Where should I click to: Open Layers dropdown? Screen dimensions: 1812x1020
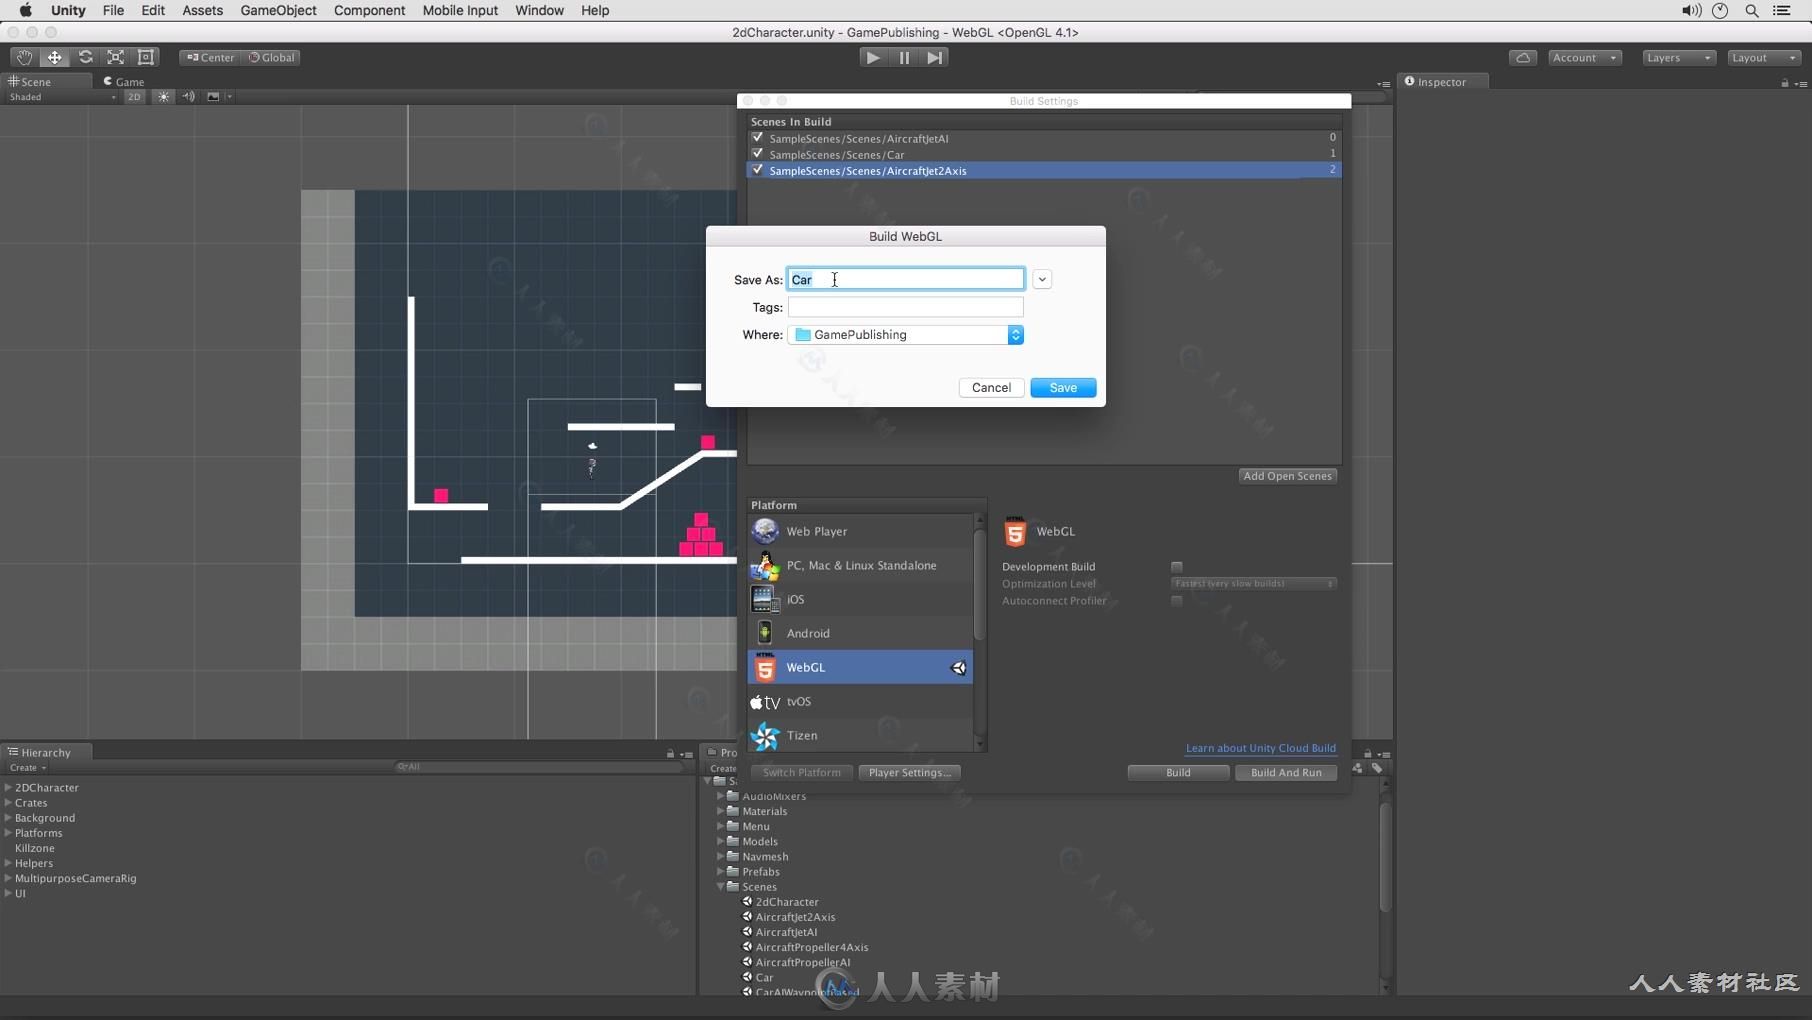(1678, 57)
